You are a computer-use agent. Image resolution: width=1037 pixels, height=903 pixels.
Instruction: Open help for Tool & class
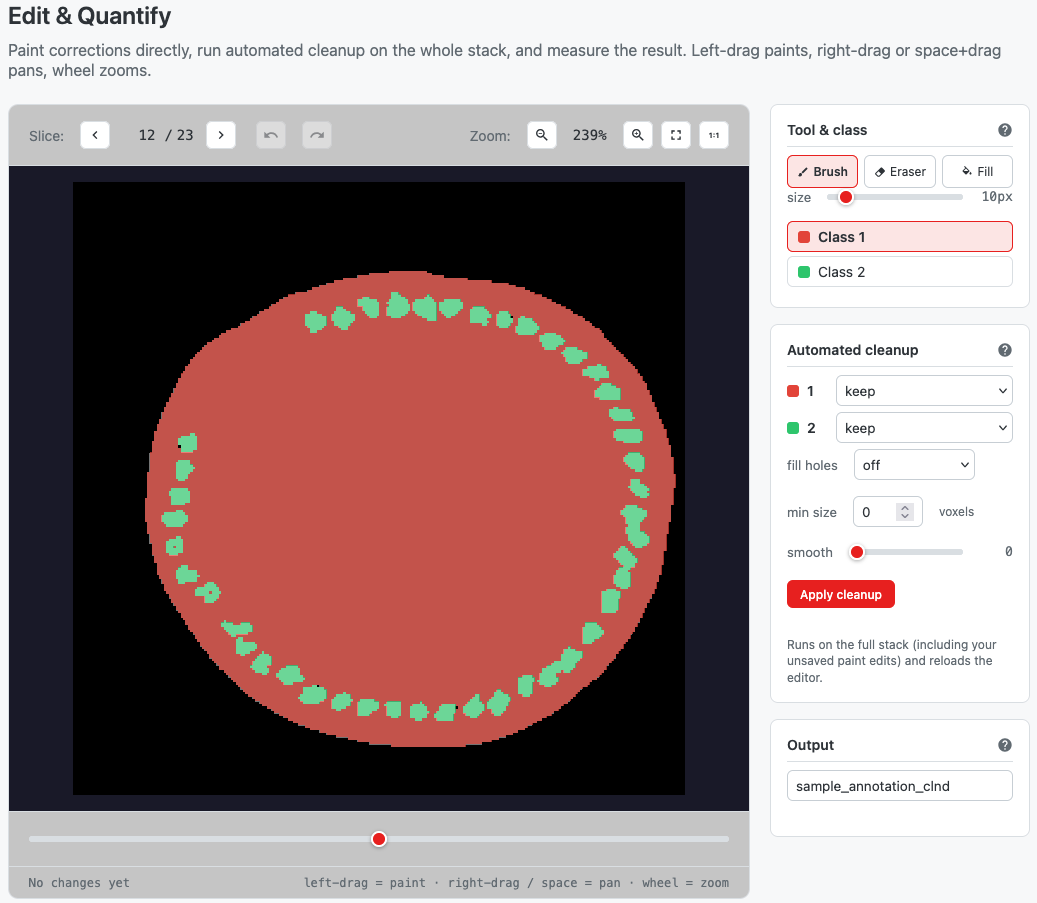pos(1005,130)
